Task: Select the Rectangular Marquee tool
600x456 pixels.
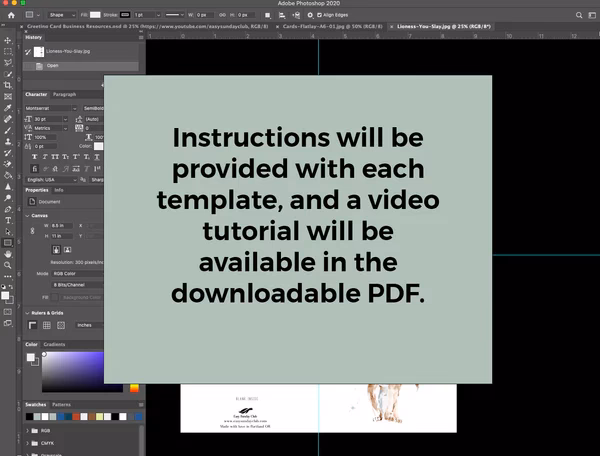Action: coord(8,51)
